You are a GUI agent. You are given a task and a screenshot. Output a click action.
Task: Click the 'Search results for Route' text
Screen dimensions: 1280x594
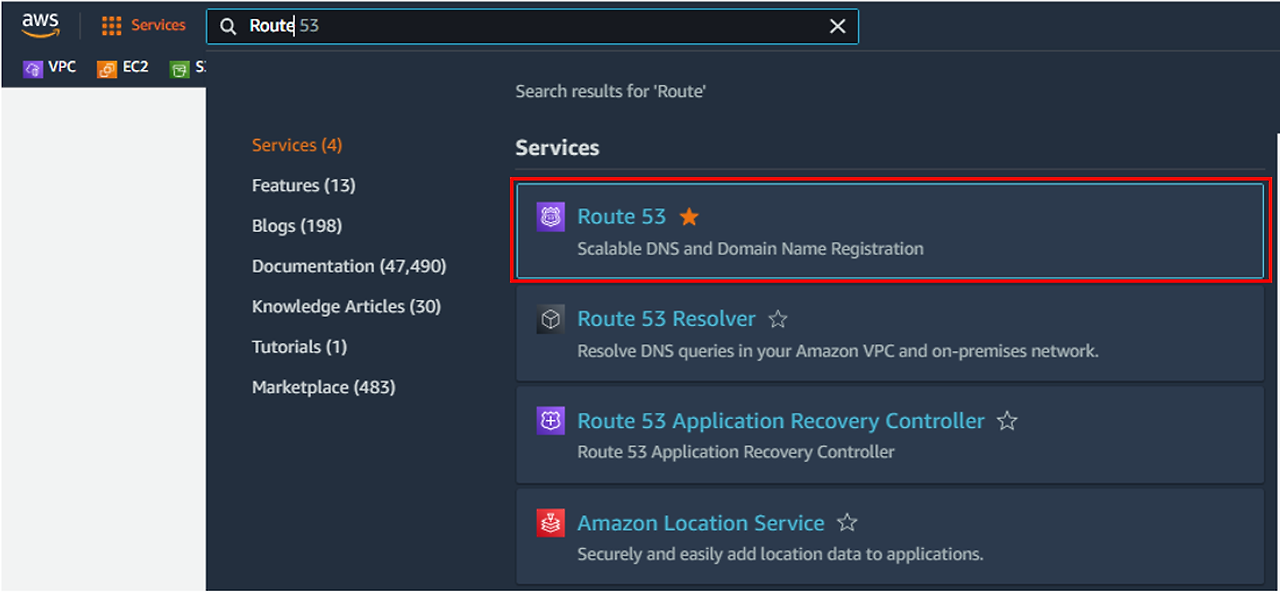[x=611, y=91]
